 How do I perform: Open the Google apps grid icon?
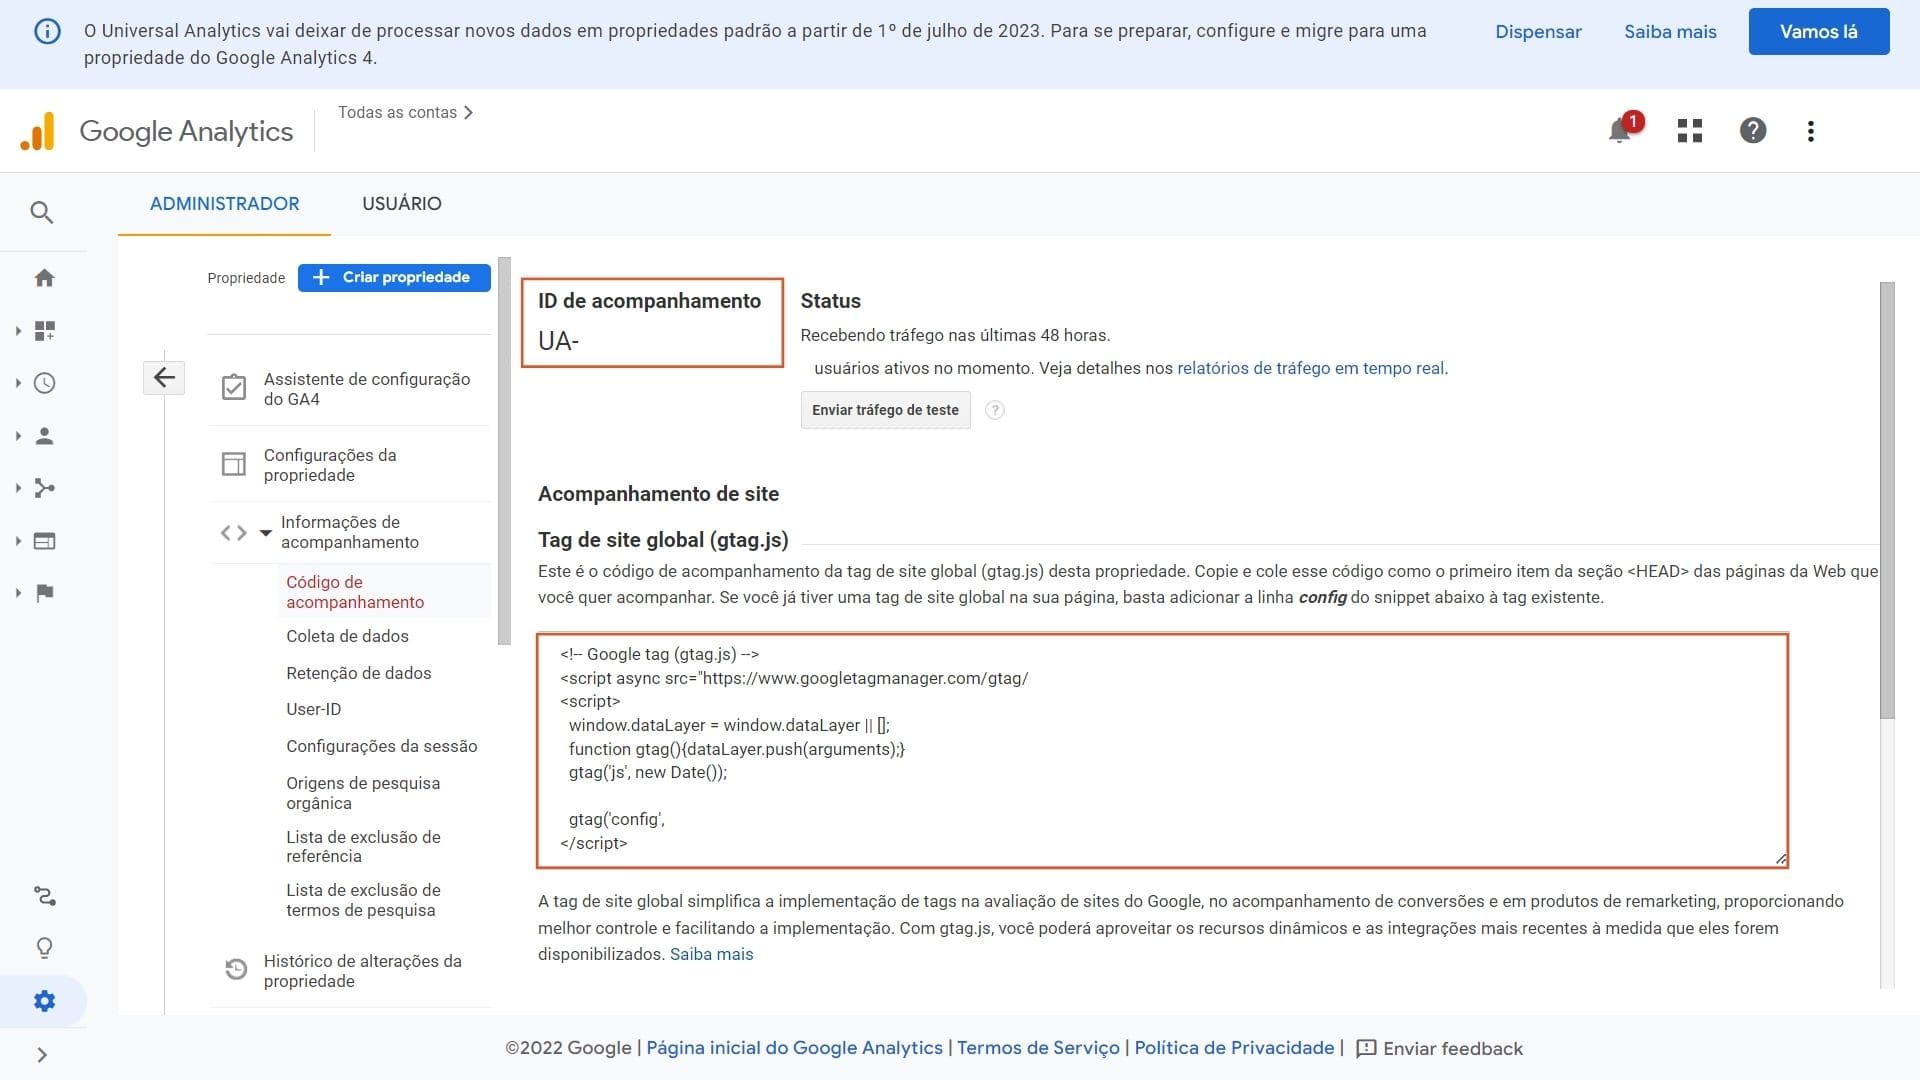pyautogui.click(x=1690, y=131)
